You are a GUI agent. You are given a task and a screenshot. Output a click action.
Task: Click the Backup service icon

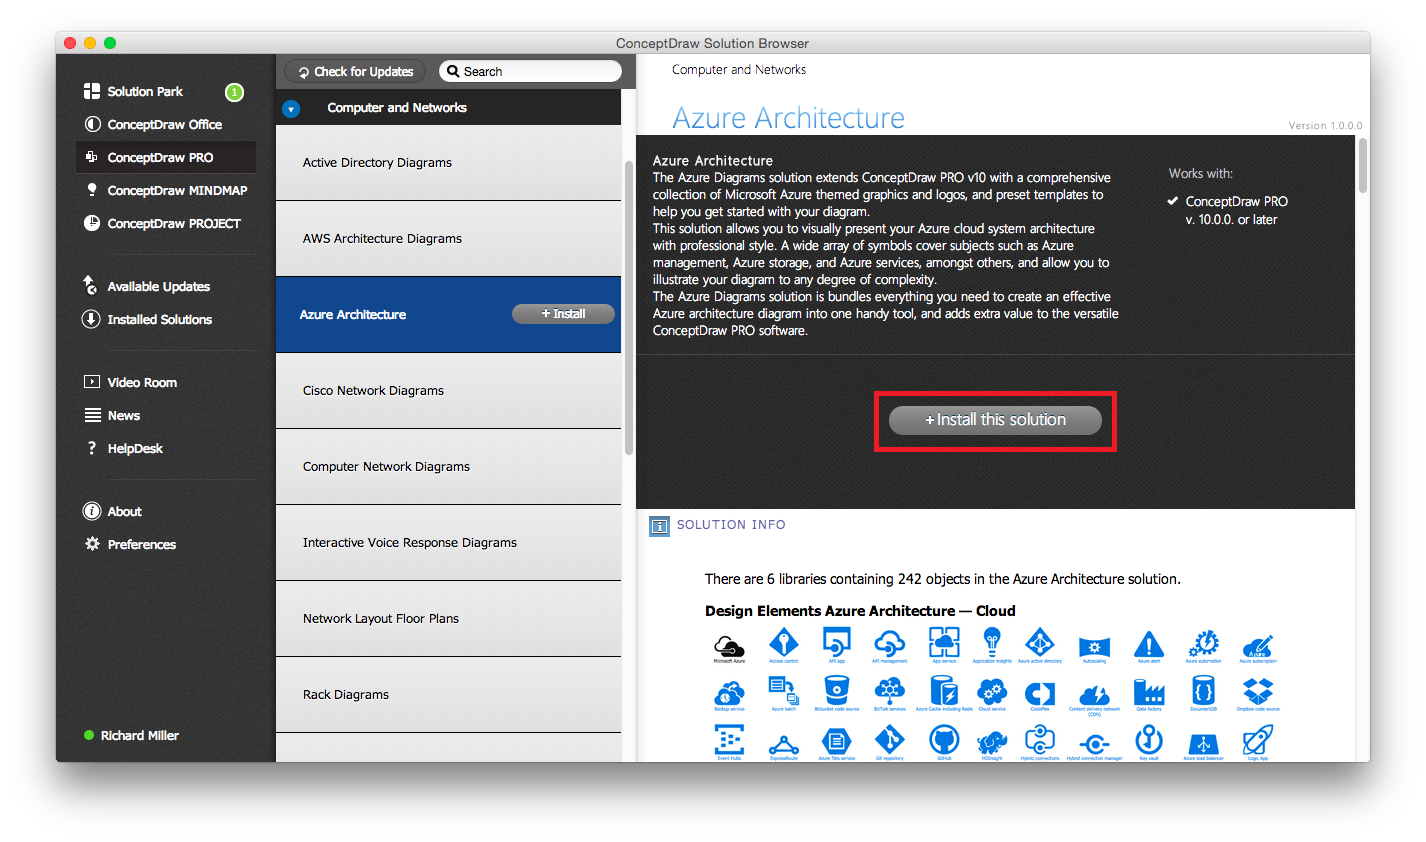coord(729,695)
